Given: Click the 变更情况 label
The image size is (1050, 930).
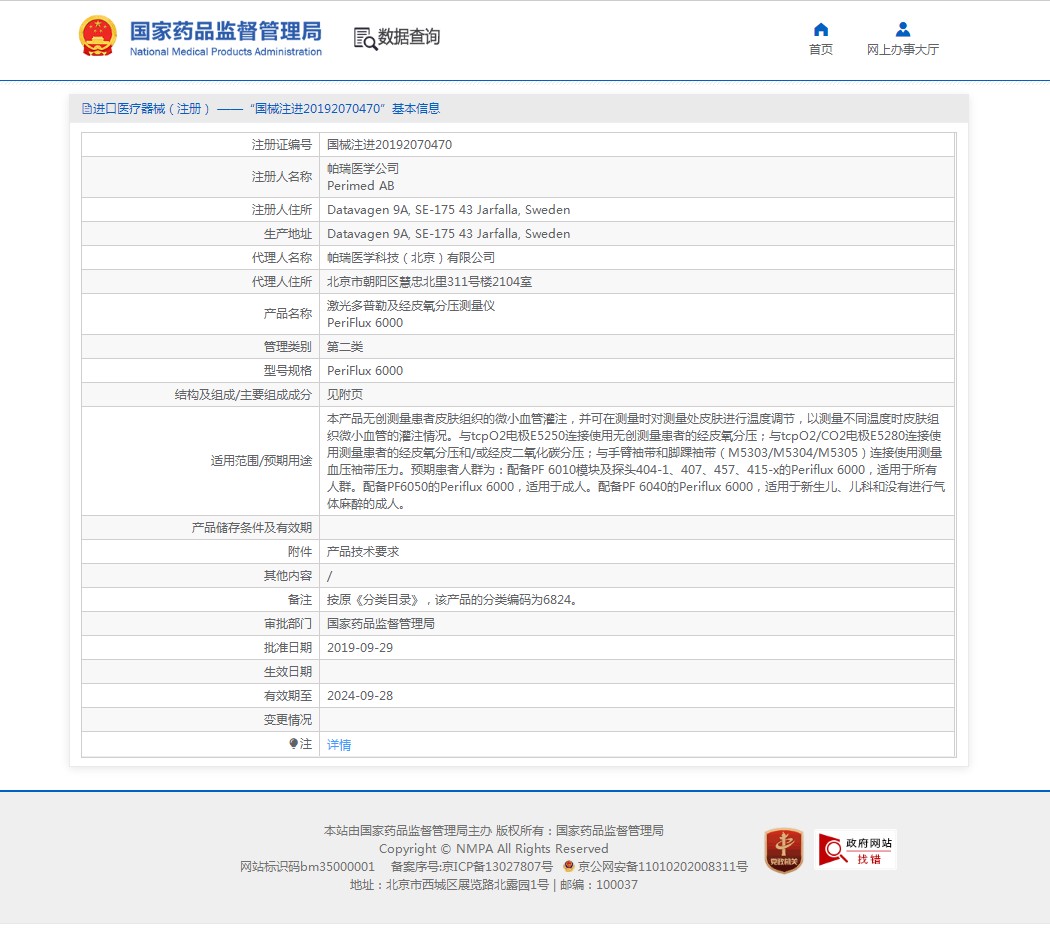Looking at the screenshot, I should (x=288, y=720).
